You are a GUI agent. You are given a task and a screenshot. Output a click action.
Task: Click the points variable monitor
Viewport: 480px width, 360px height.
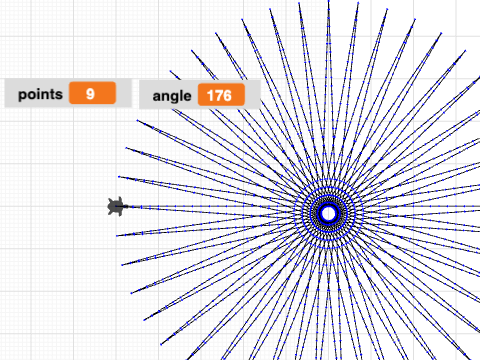(x=68, y=93)
